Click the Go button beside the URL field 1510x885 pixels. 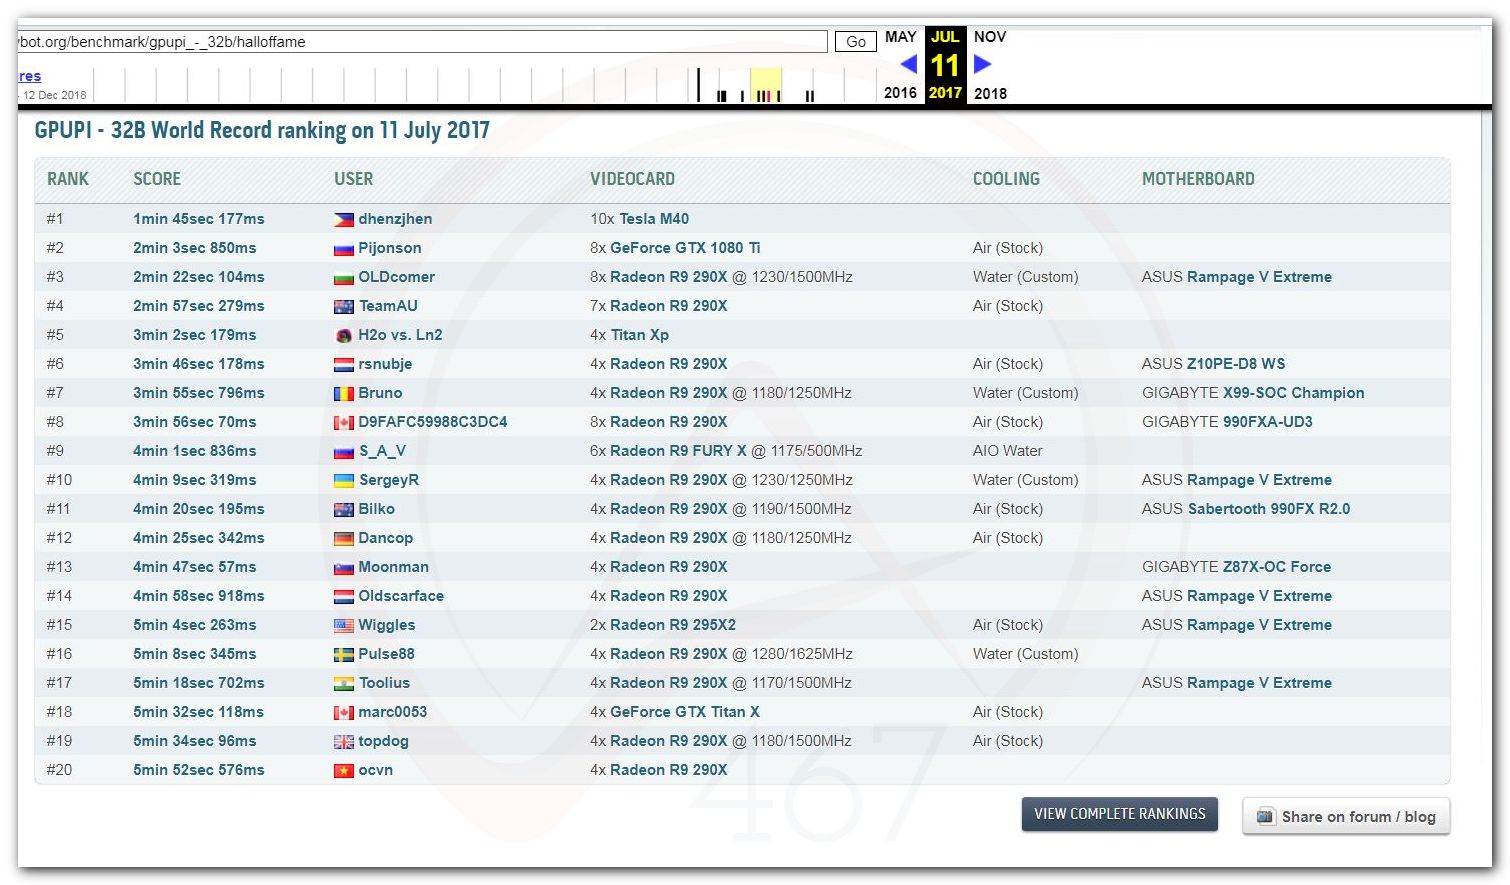(x=856, y=42)
